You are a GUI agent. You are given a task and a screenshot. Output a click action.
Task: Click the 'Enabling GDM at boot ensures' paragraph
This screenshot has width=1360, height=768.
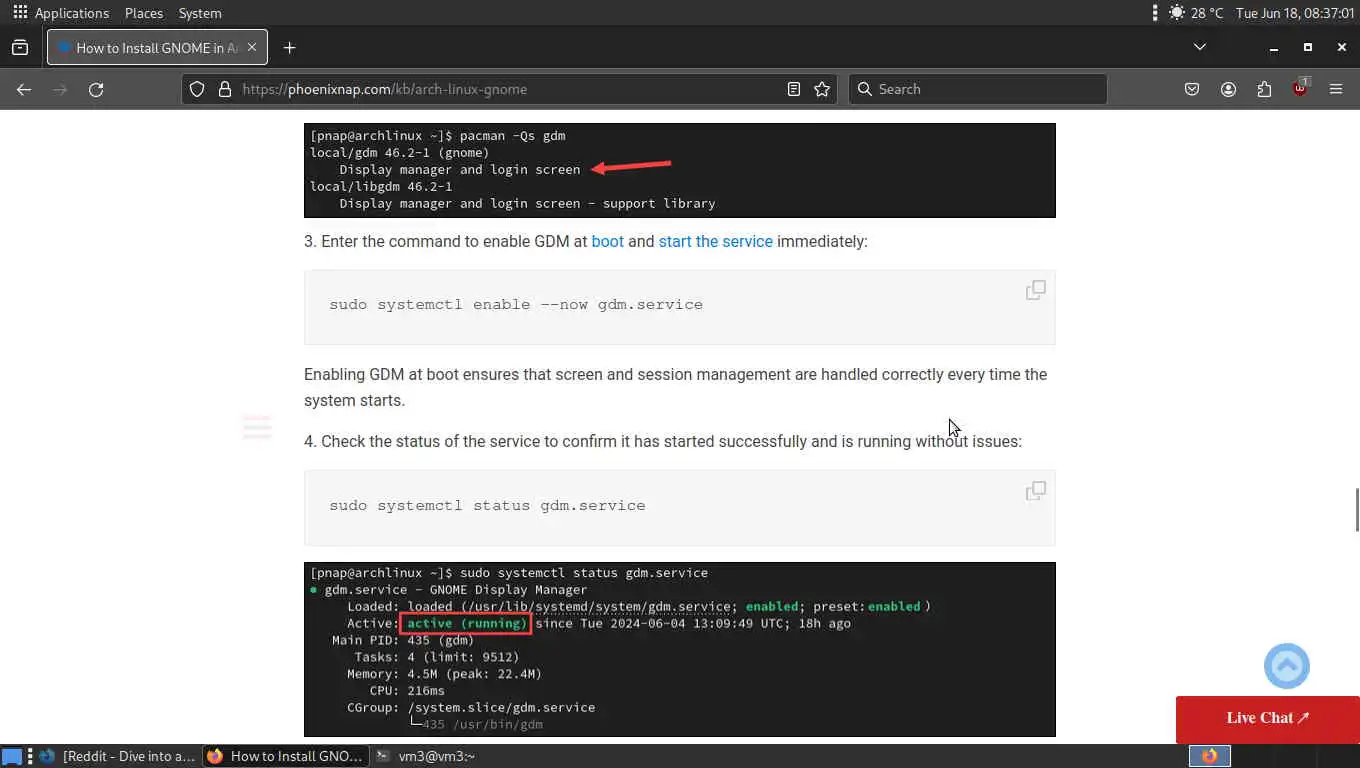(676, 387)
